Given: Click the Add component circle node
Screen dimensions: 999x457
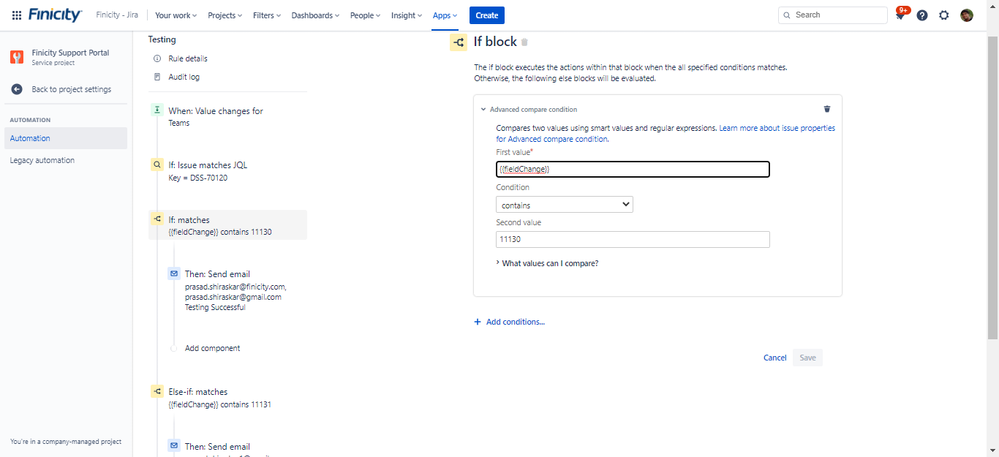Looking at the screenshot, I should [x=173, y=348].
